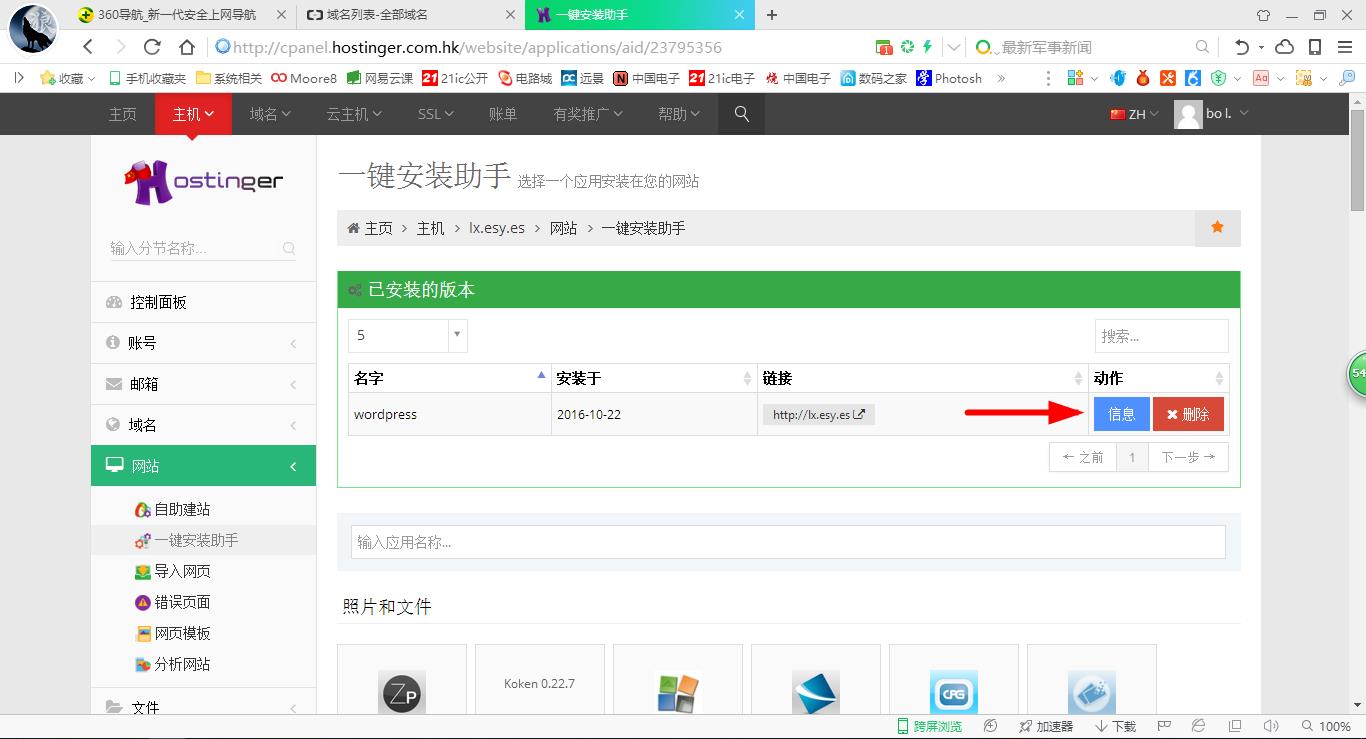Click the 信息 button for wordpress

(1120, 414)
